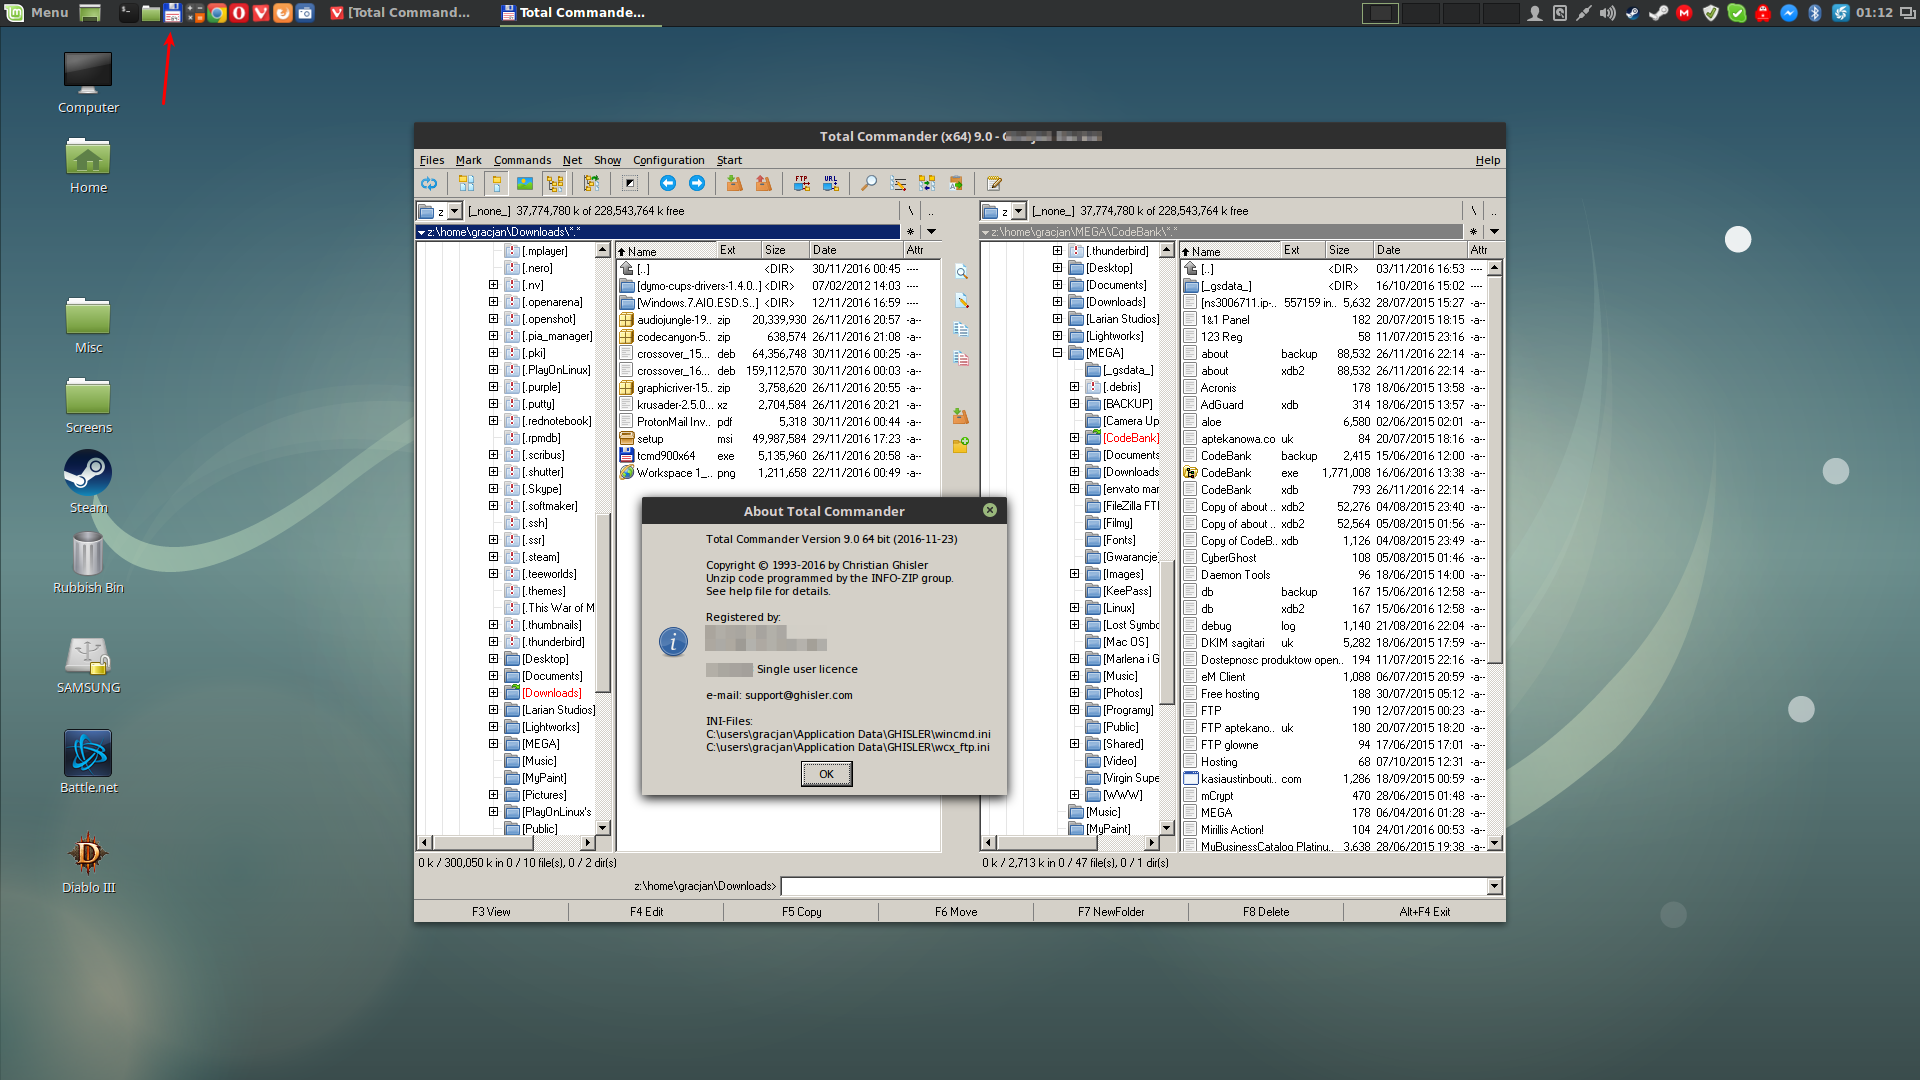The height and width of the screenshot is (1080, 1920).
Task: Go back with blue left arrow
Action: pyautogui.click(x=667, y=183)
